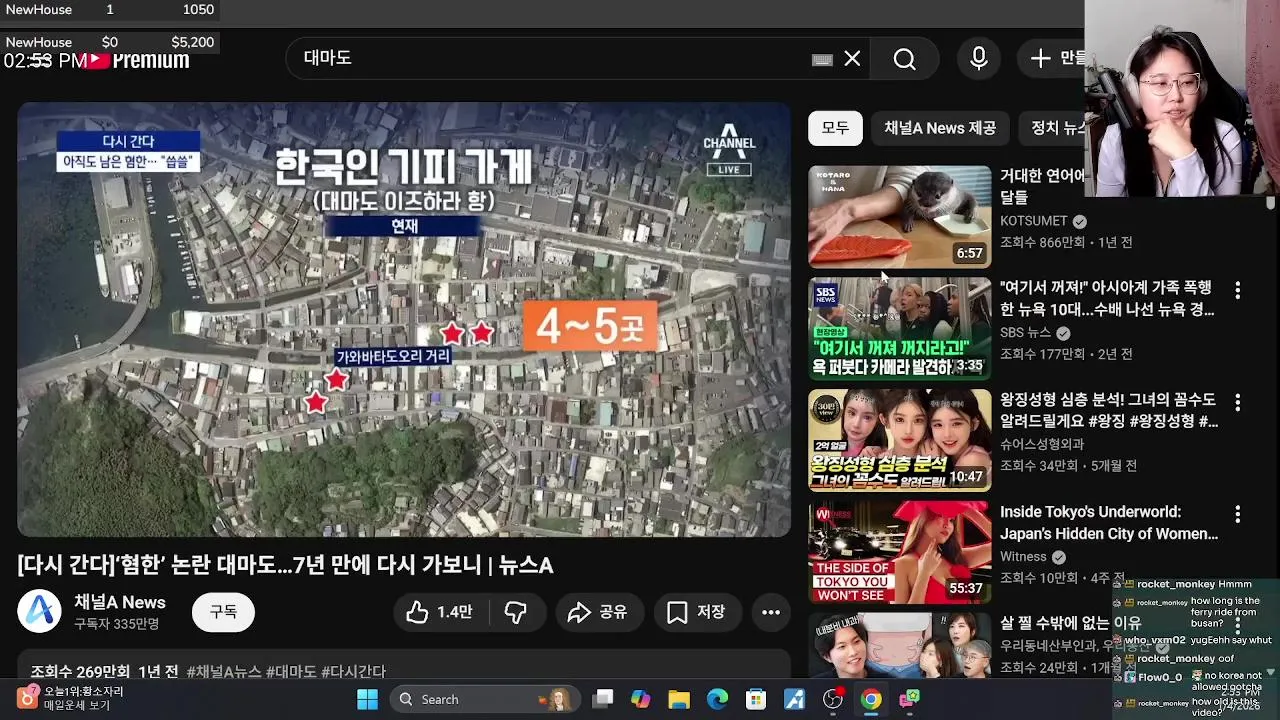Screen dimensions: 1280x720
Task: Like the video (1.4만 thumbs up)
Action: tap(439, 612)
